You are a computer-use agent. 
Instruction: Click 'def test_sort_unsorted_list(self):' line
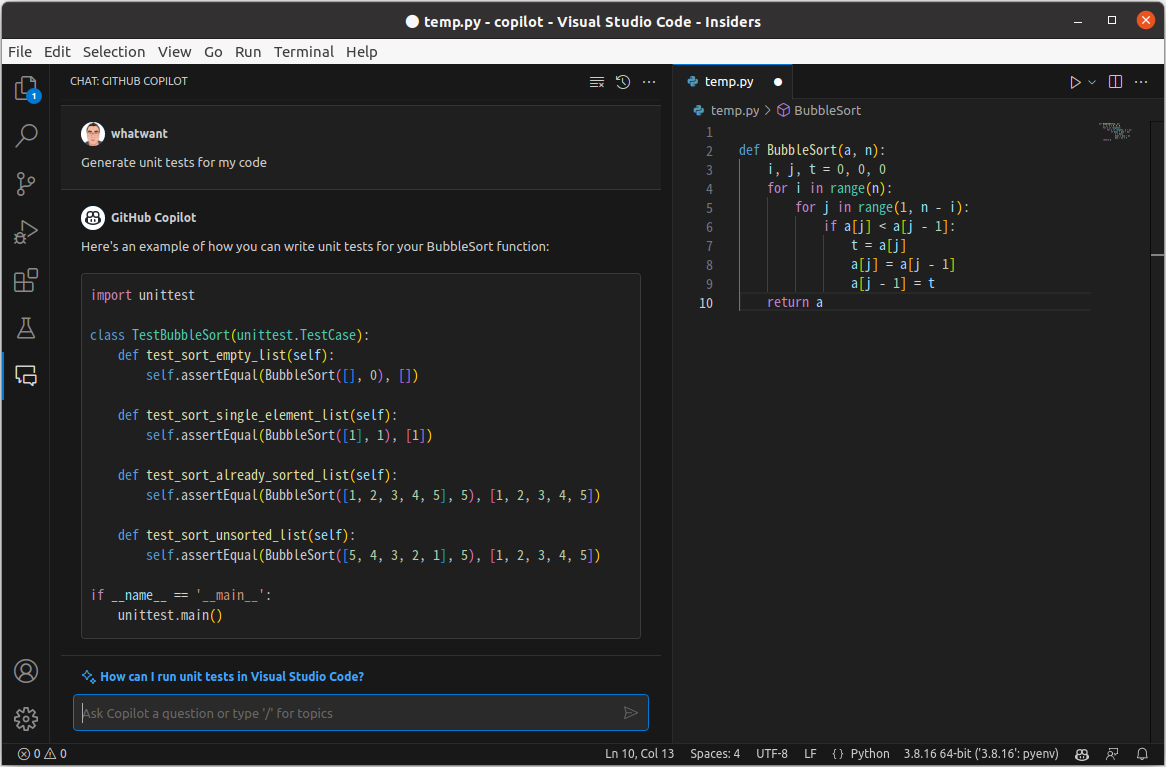tap(236, 535)
